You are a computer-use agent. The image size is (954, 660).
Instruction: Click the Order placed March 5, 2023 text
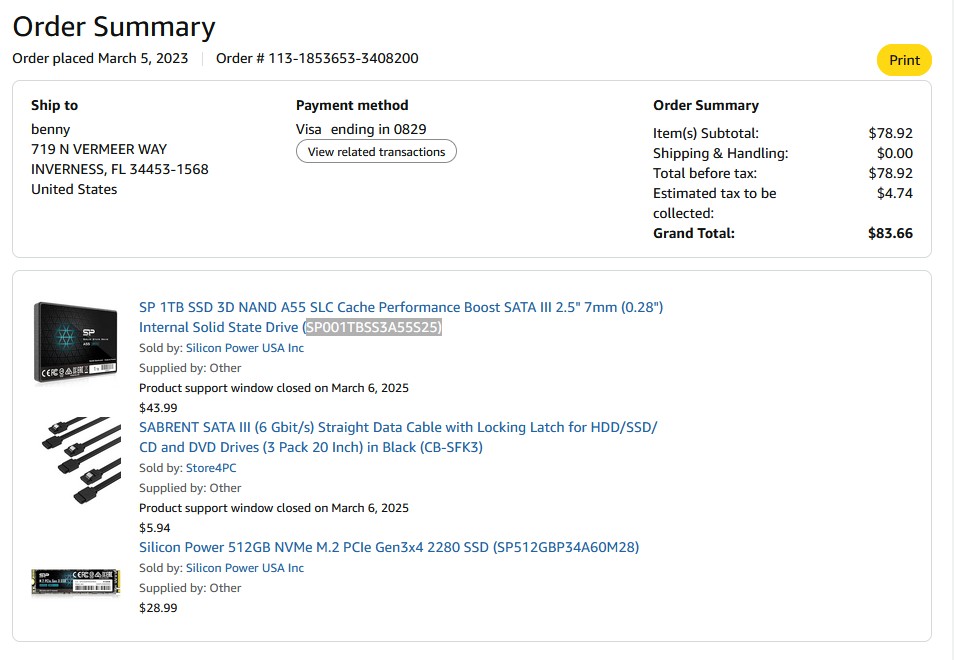(x=100, y=58)
